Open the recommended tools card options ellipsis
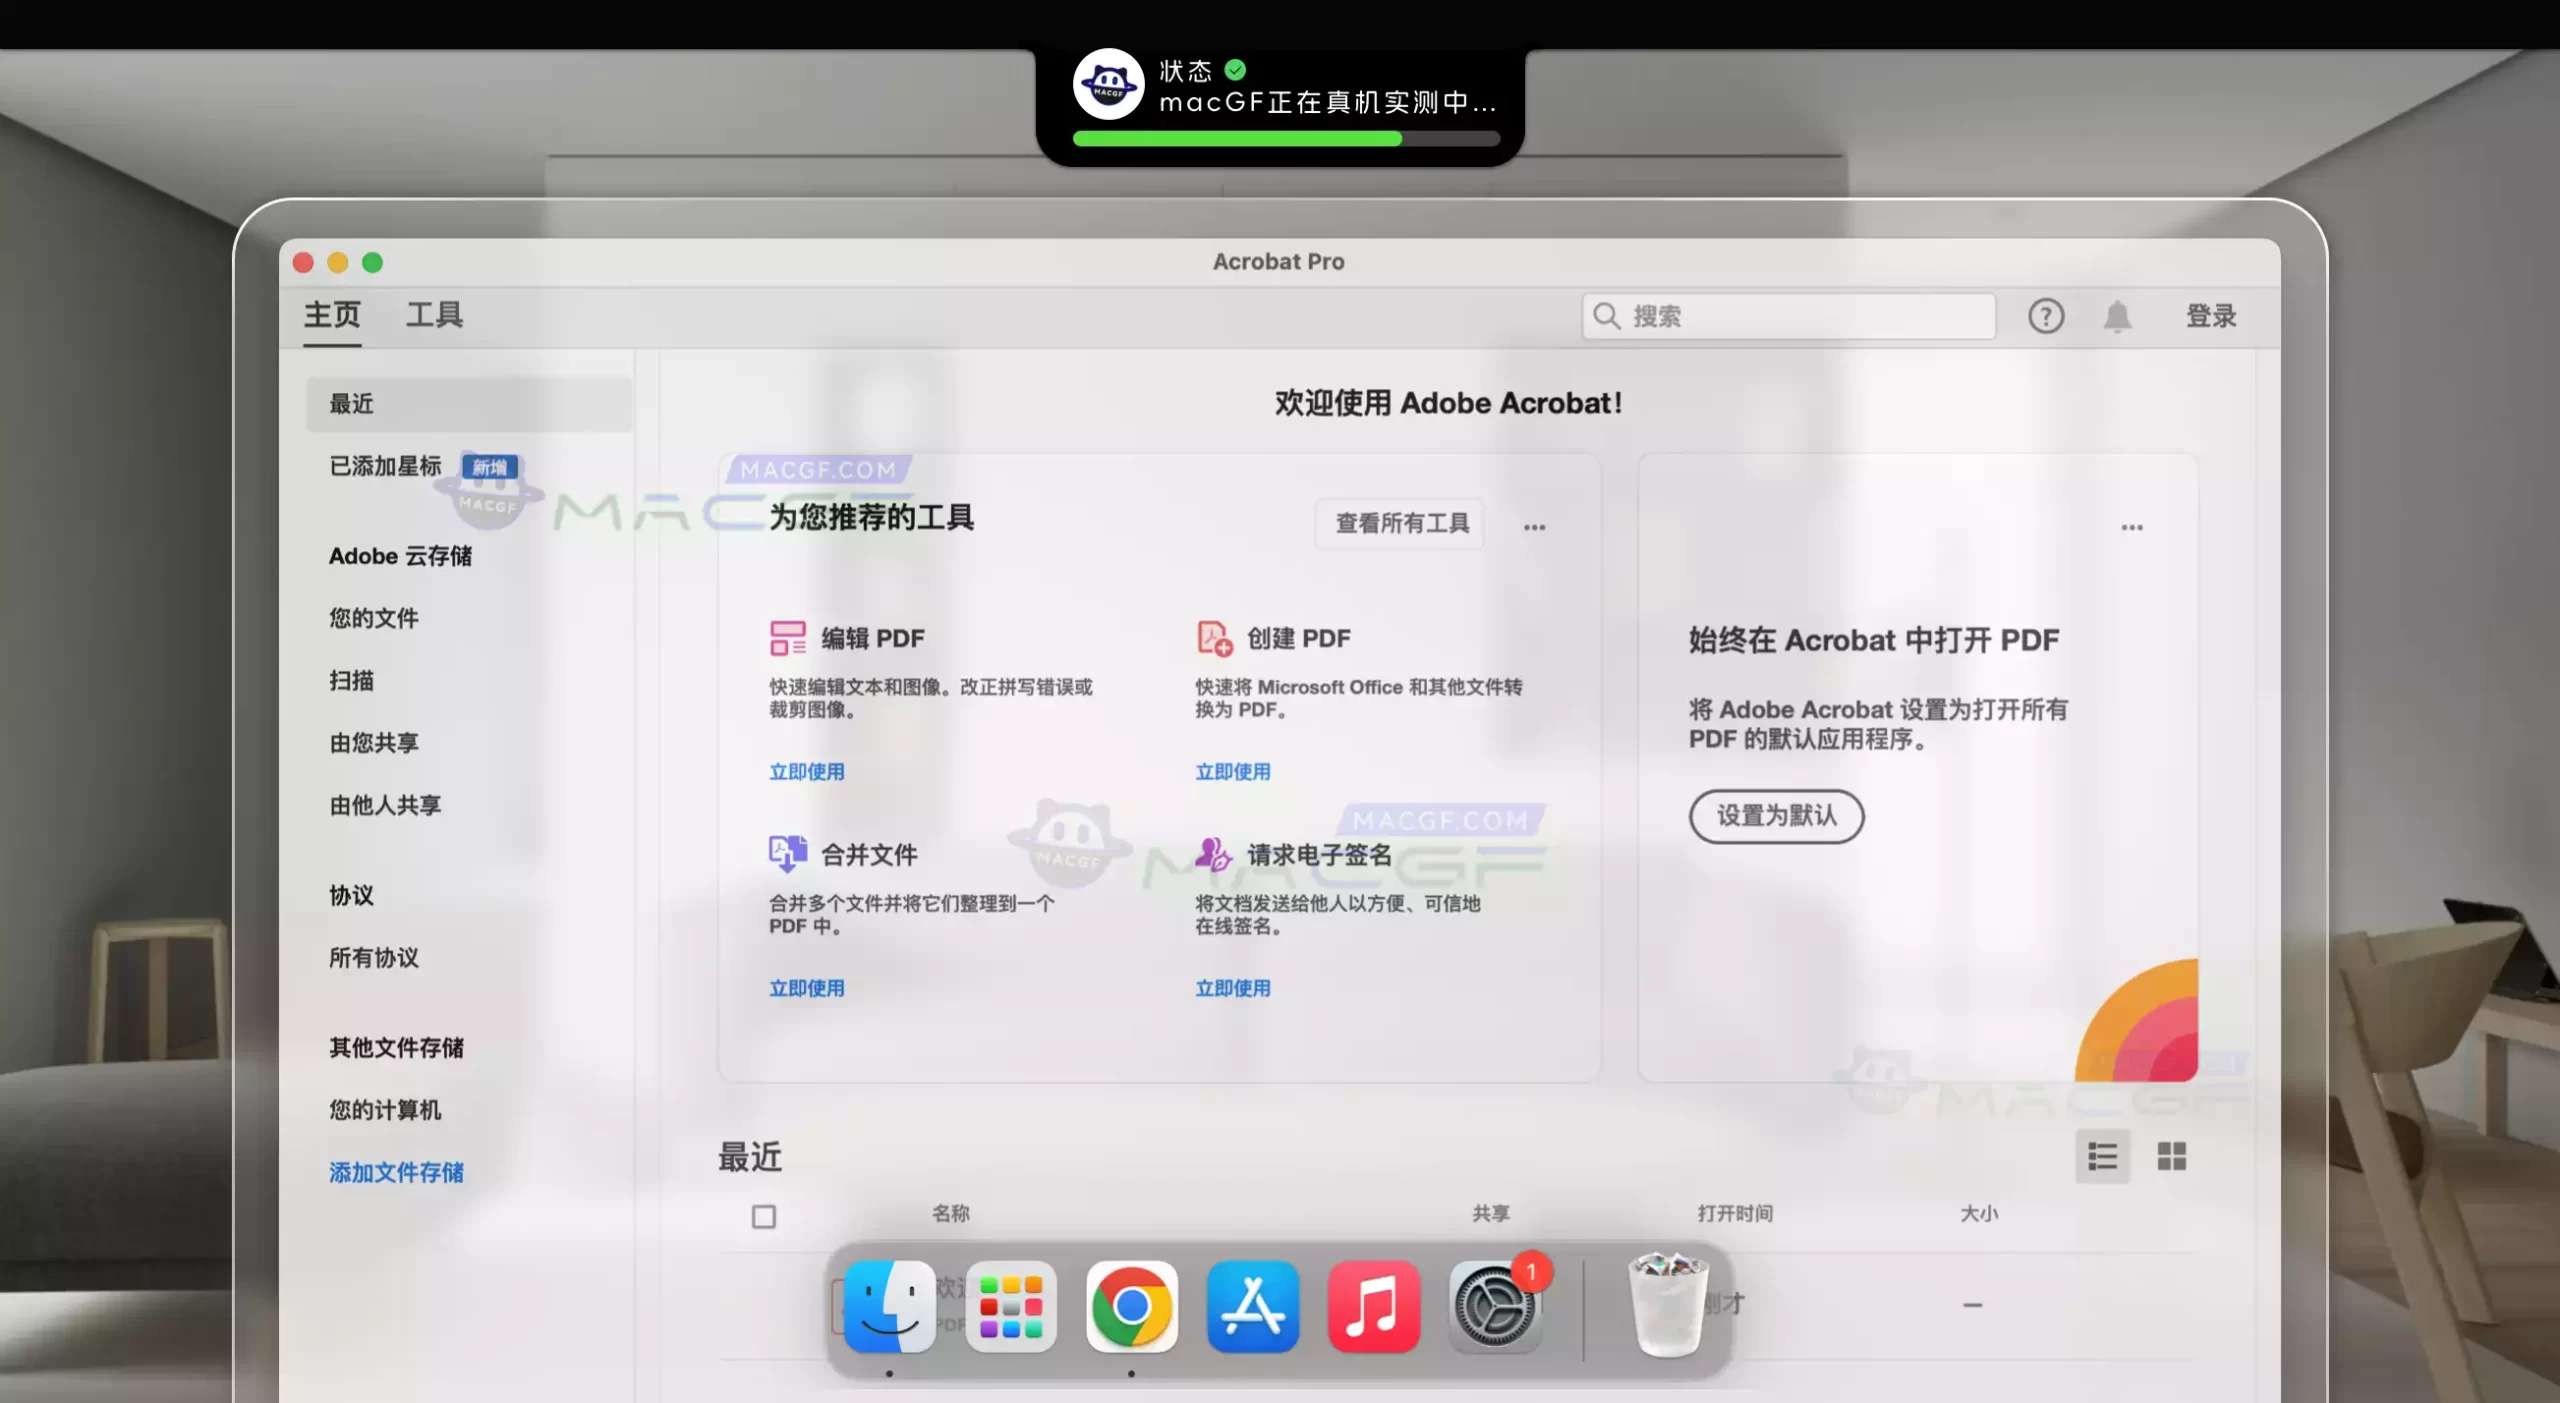Image resolution: width=2560 pixels, height=1403 pixels. click(1534, 527)
